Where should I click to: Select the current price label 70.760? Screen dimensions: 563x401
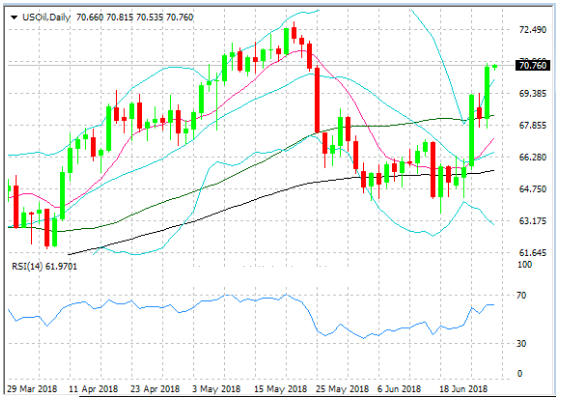click(532, 65)
